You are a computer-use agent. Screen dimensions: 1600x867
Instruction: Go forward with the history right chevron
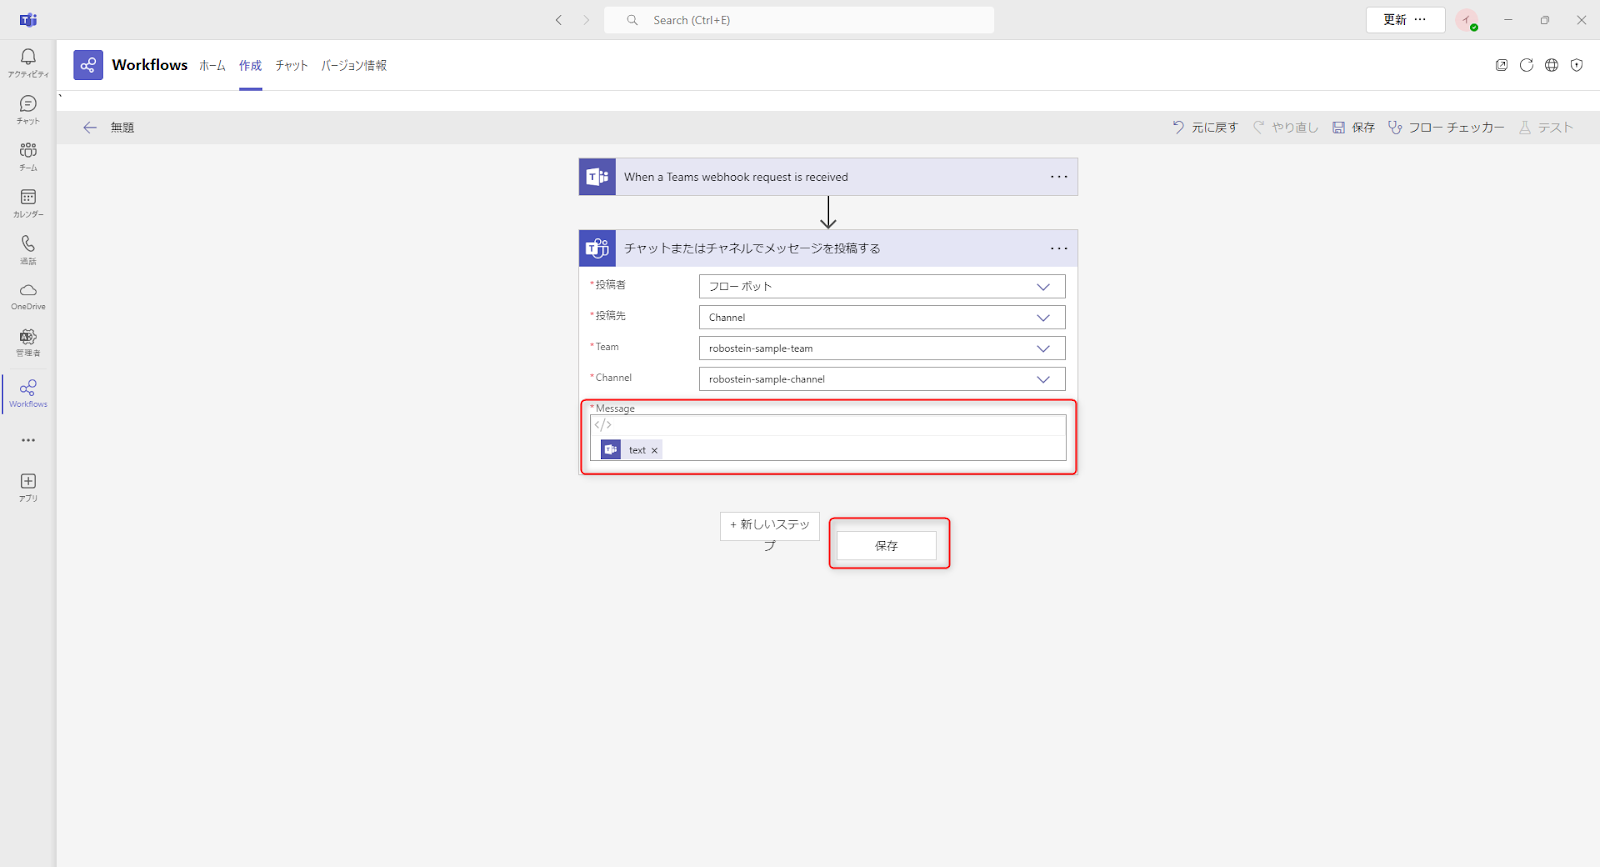586,20
